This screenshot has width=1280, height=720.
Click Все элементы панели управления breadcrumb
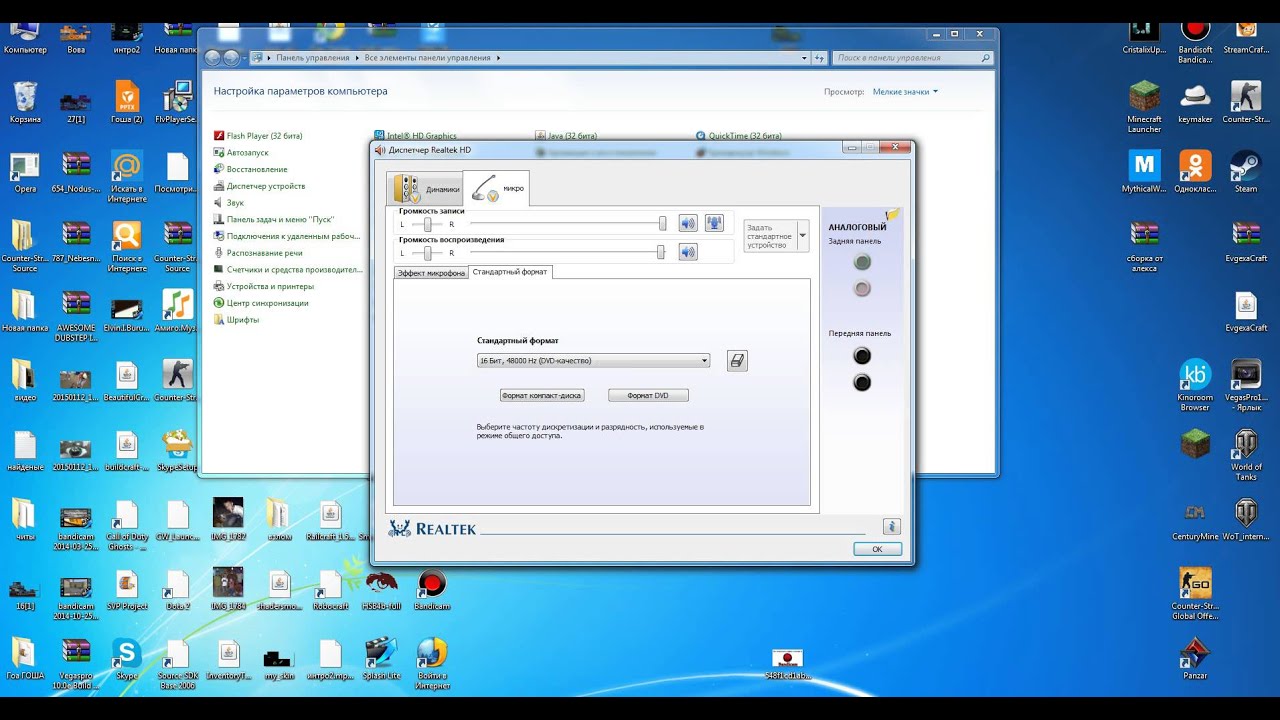click(428, 58)
